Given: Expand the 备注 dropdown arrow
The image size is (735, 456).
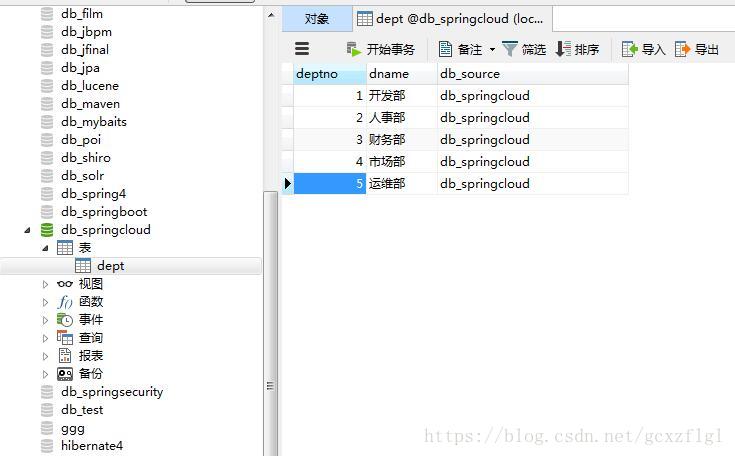Looking at the screenshot, I should tap(492, 49).
